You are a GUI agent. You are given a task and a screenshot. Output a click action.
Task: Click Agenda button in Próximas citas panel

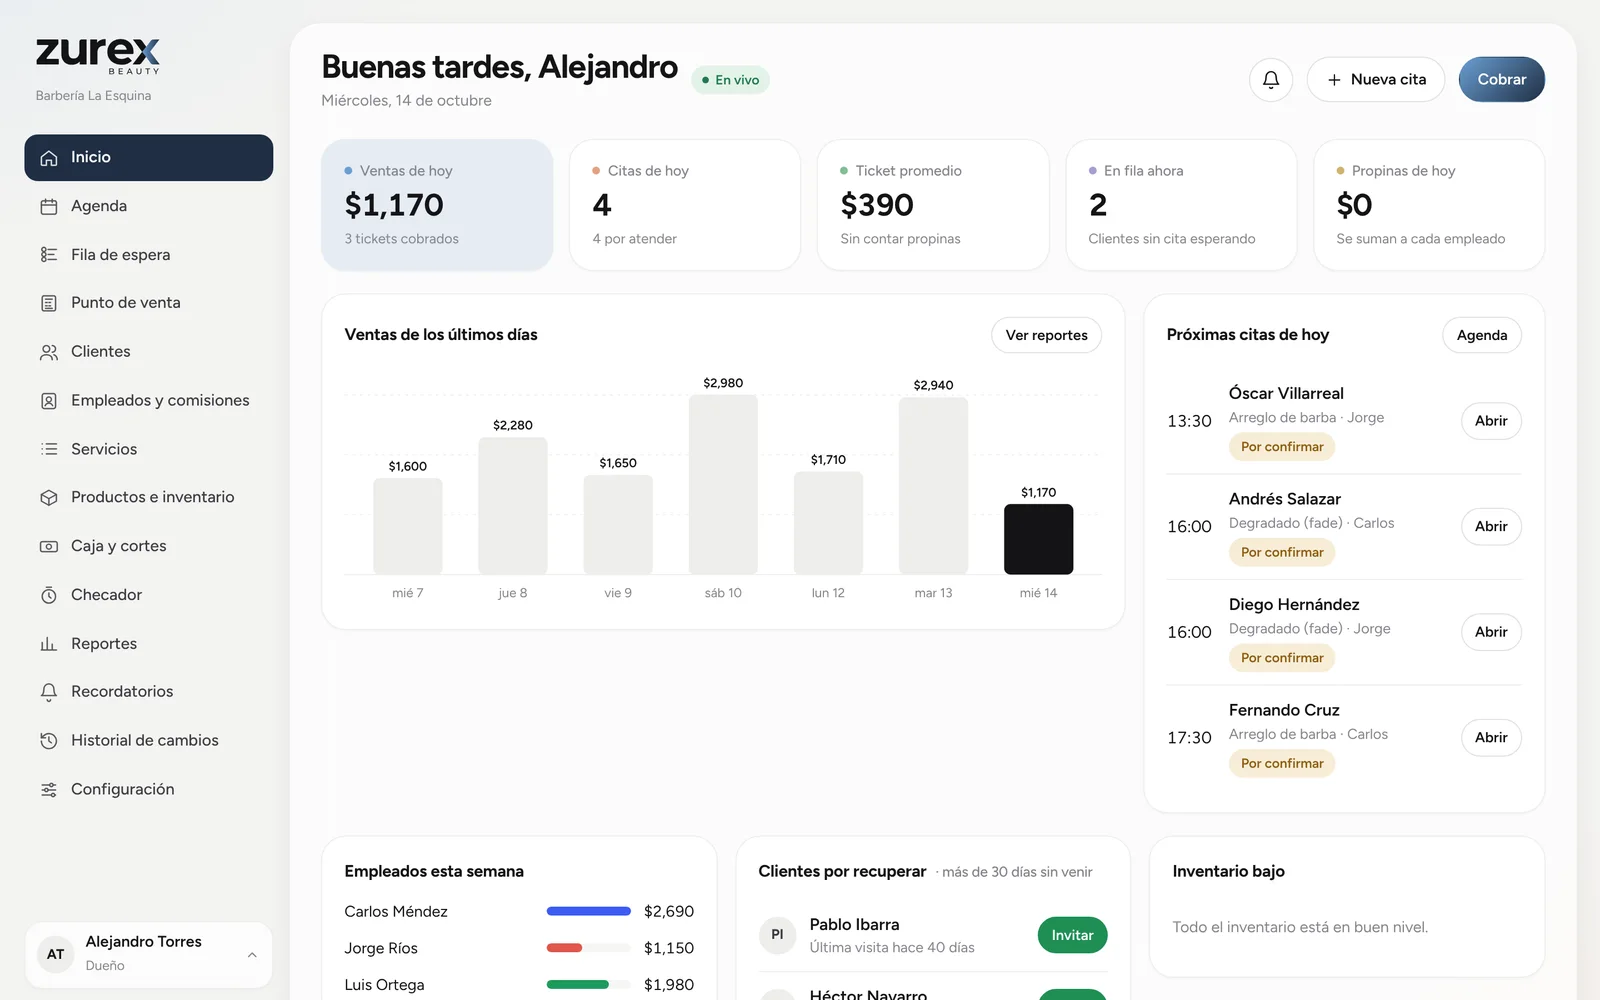pyautogui.click(x=1482, y=335)
